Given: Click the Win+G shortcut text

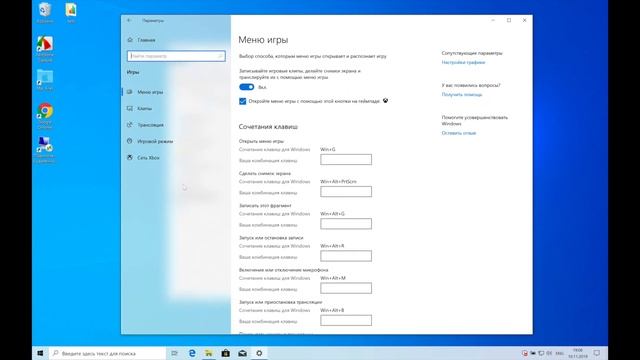Looking at the screenshot, I should tap(328, 150).
